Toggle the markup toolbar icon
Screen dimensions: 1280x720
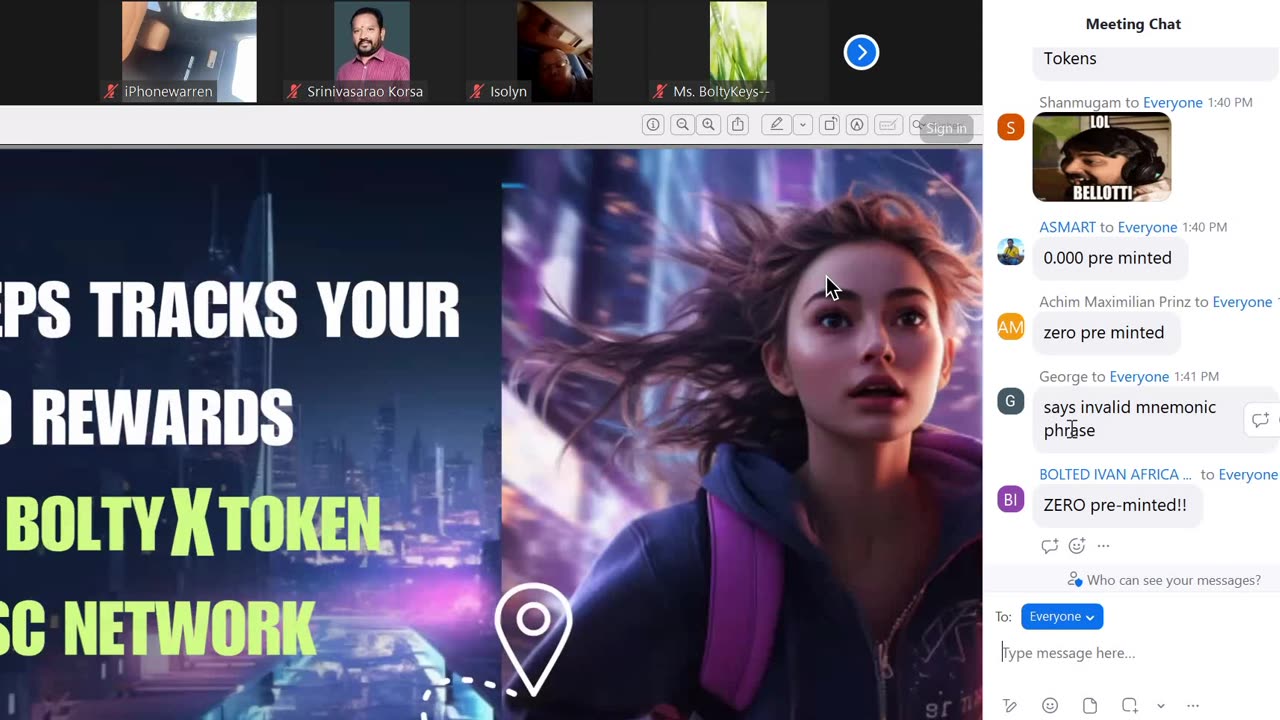click(x=857, y=125)
